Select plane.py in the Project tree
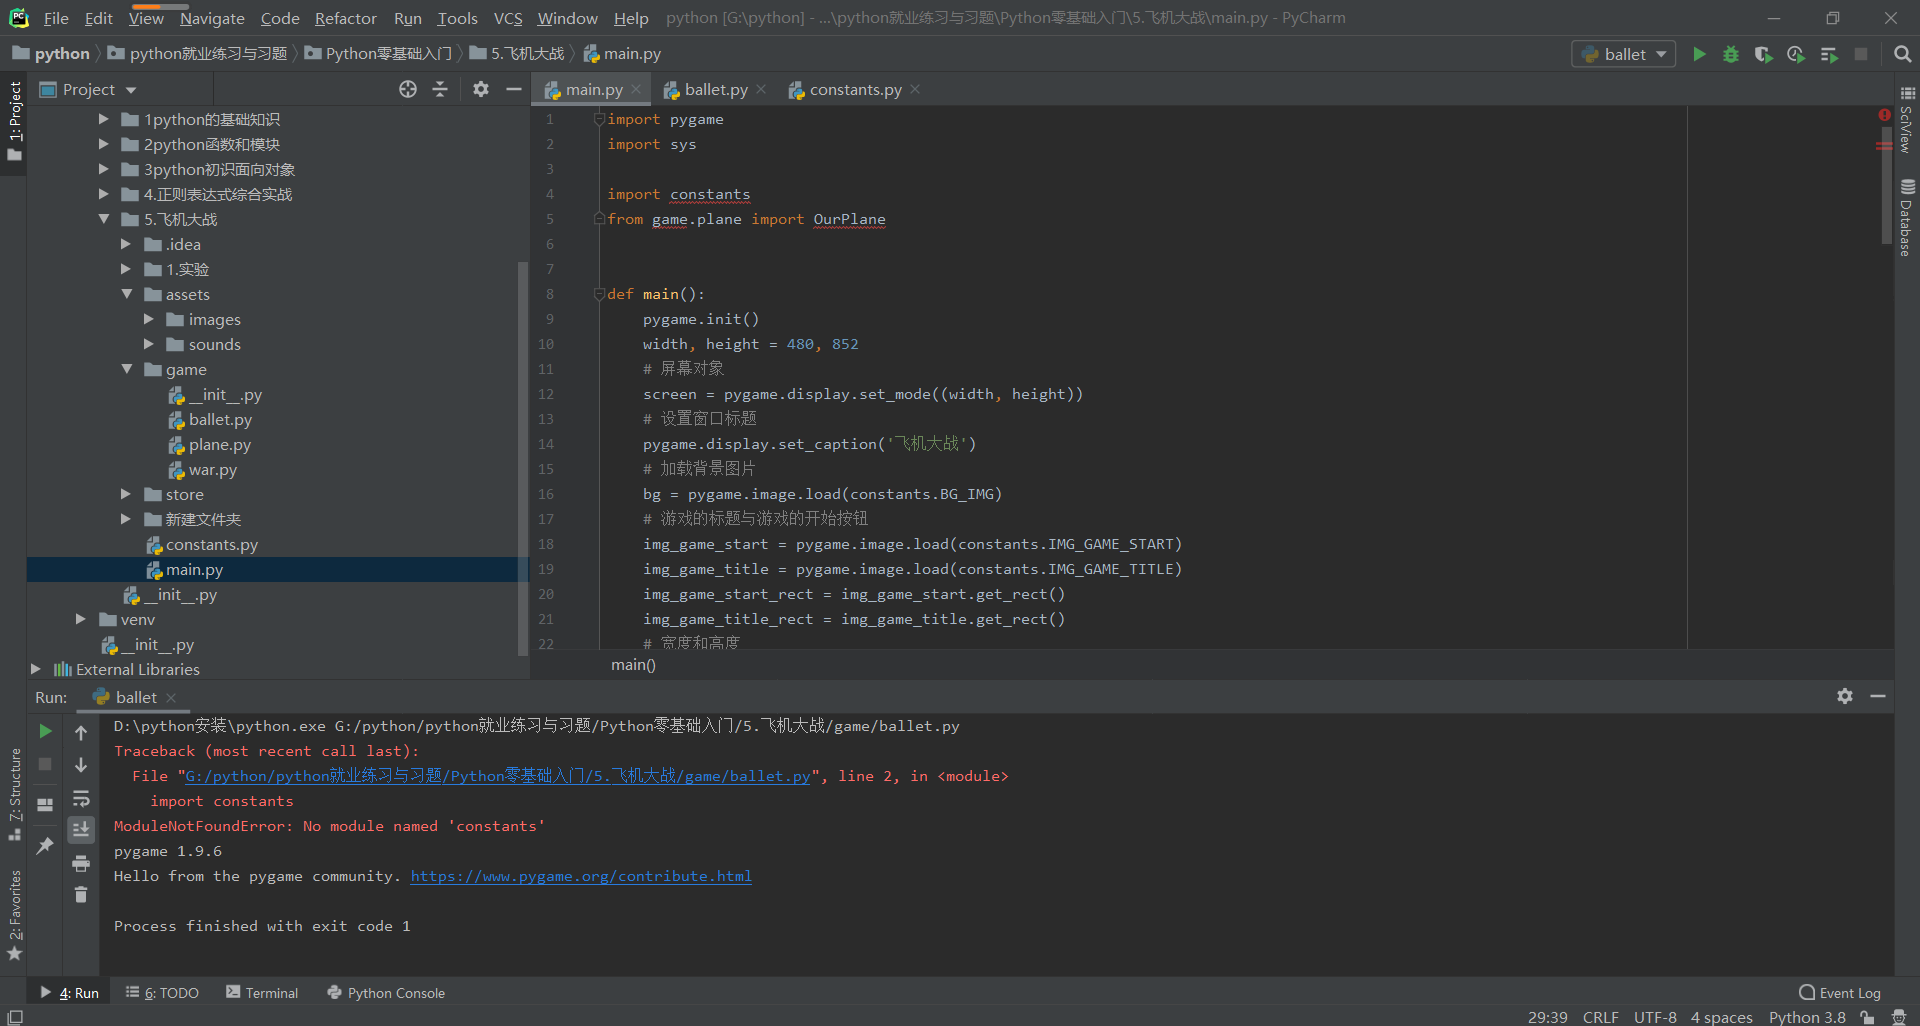This screenshot has height=1026, width=1920. coord(219,444)
